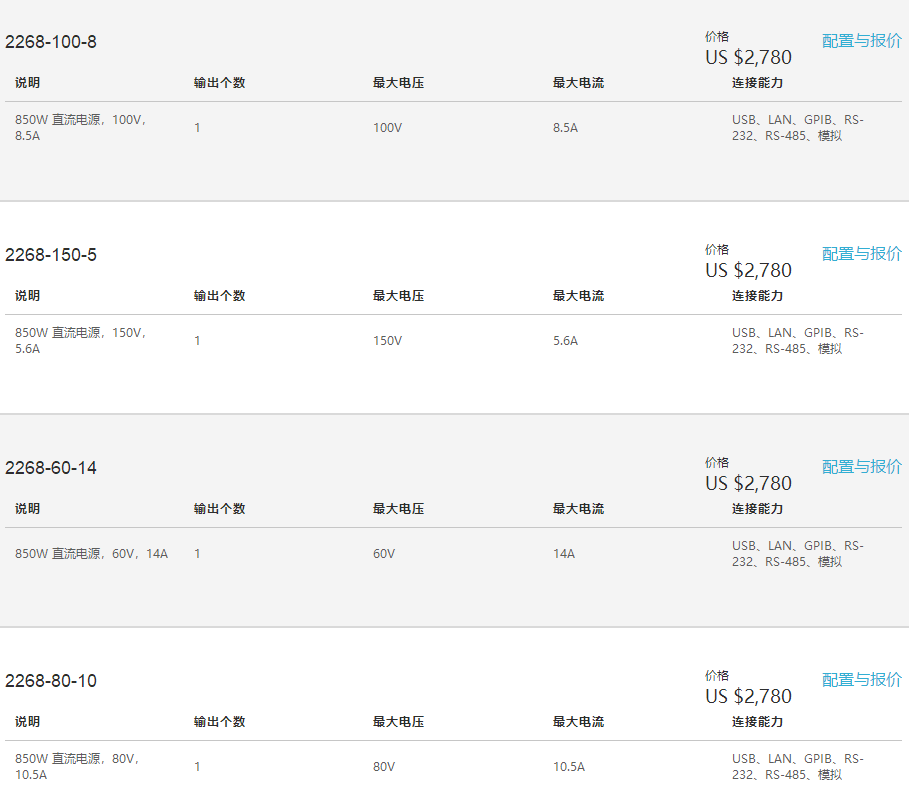909x810 pixels.
Task: Click the US $2,780 price of 2268-60-14
Action: [748, 483]
